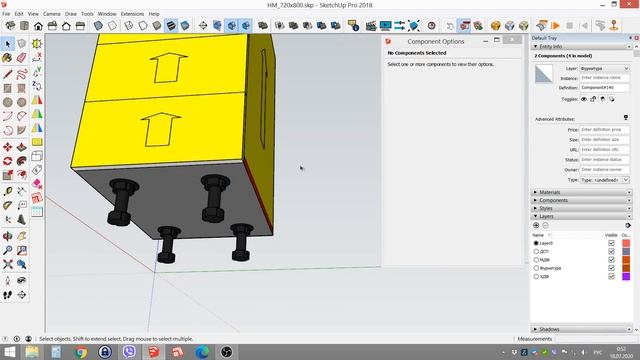Click the Zoom Extents tool
This screenshot has width=640, height=360.
point(7,264)
